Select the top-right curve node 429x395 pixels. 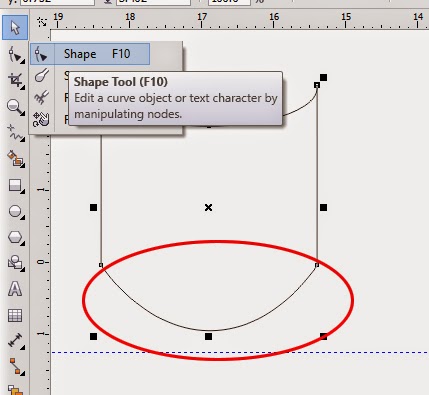[x=317, y=85]
